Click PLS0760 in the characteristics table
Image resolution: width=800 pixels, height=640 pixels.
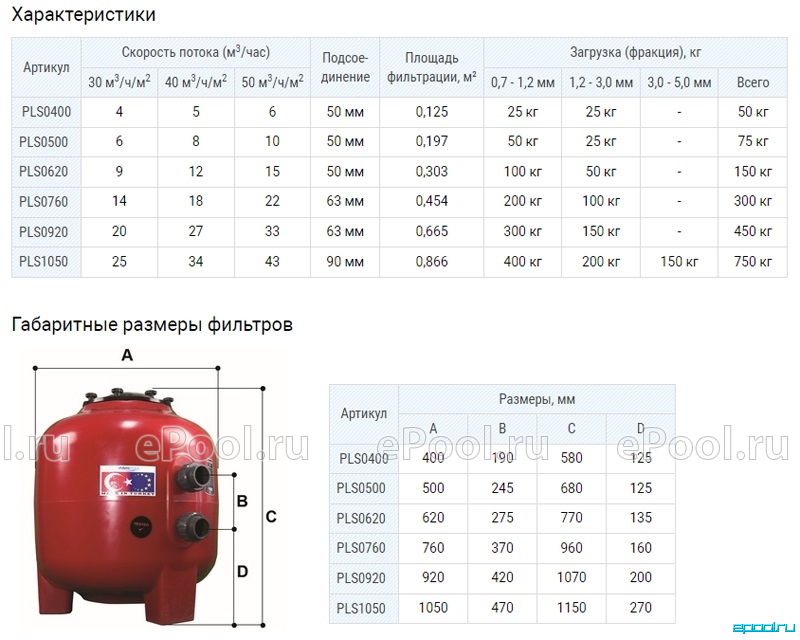click(43, 202)
